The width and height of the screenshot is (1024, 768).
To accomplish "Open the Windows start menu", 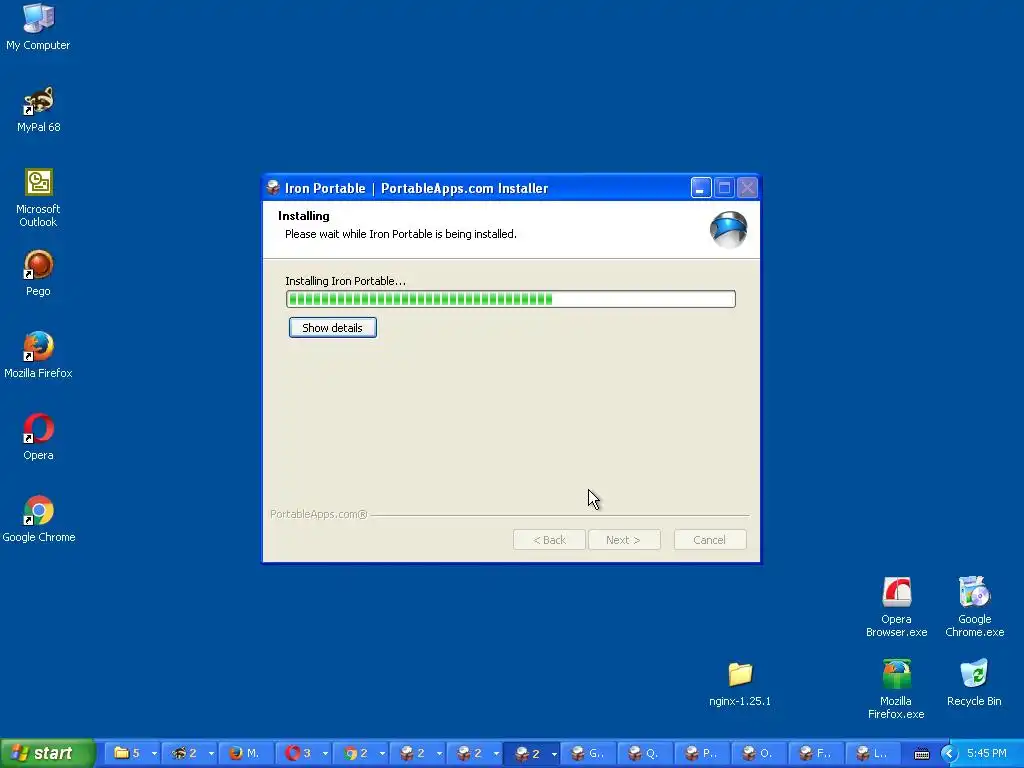I will pyautogui.click(x=48, y=753).
